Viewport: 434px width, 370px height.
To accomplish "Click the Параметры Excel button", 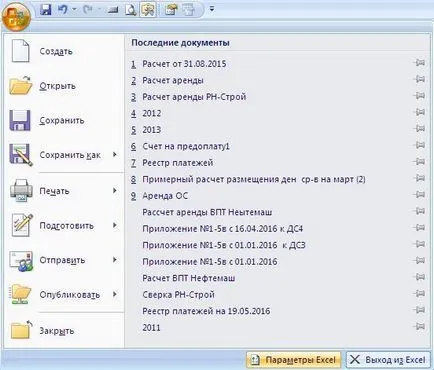I will click(294, 360).
